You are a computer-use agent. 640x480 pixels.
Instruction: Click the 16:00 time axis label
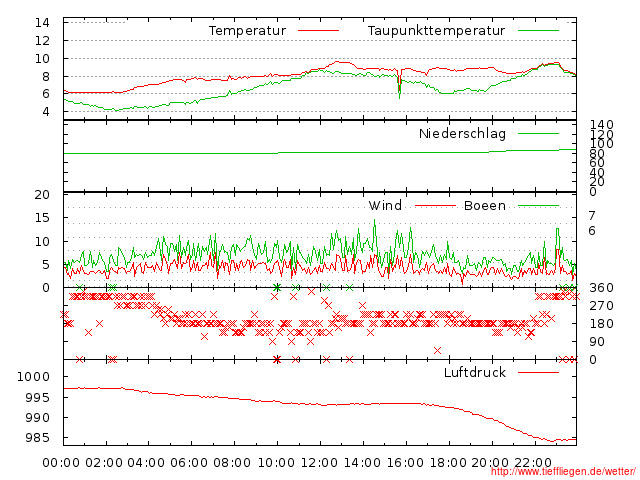point(405,463)
